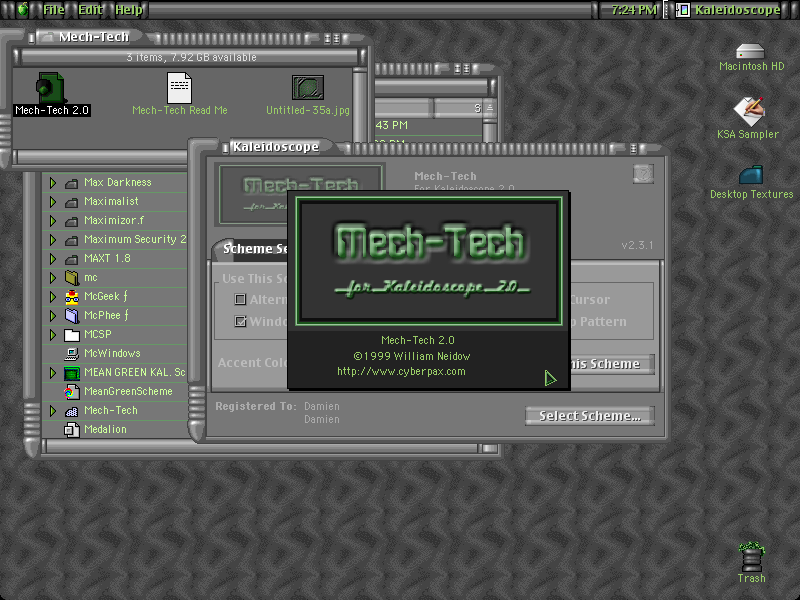The width and height of the screenshot is (800, 600).
Task: Open the Help menu
Action: [129, 10]
